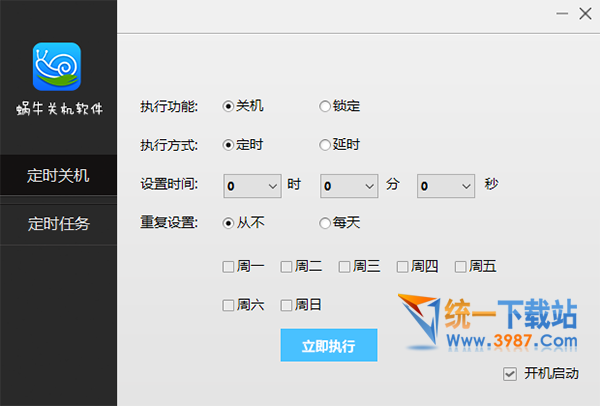
Task: Open the 定时关机 tab
Action: click(x=58, y=176)
